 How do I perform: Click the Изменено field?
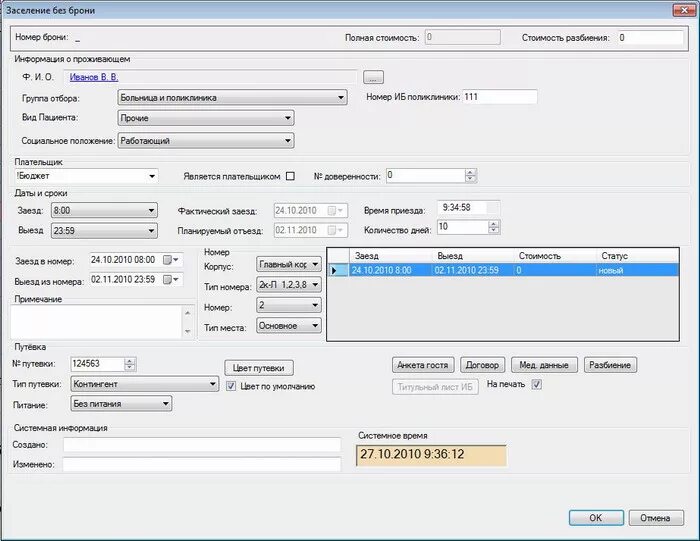coord(202,464)
